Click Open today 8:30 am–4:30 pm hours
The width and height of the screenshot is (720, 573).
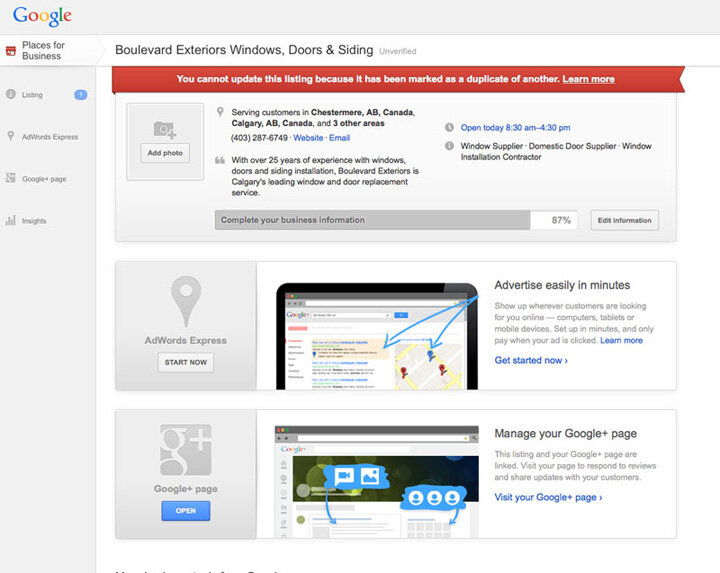515,128
